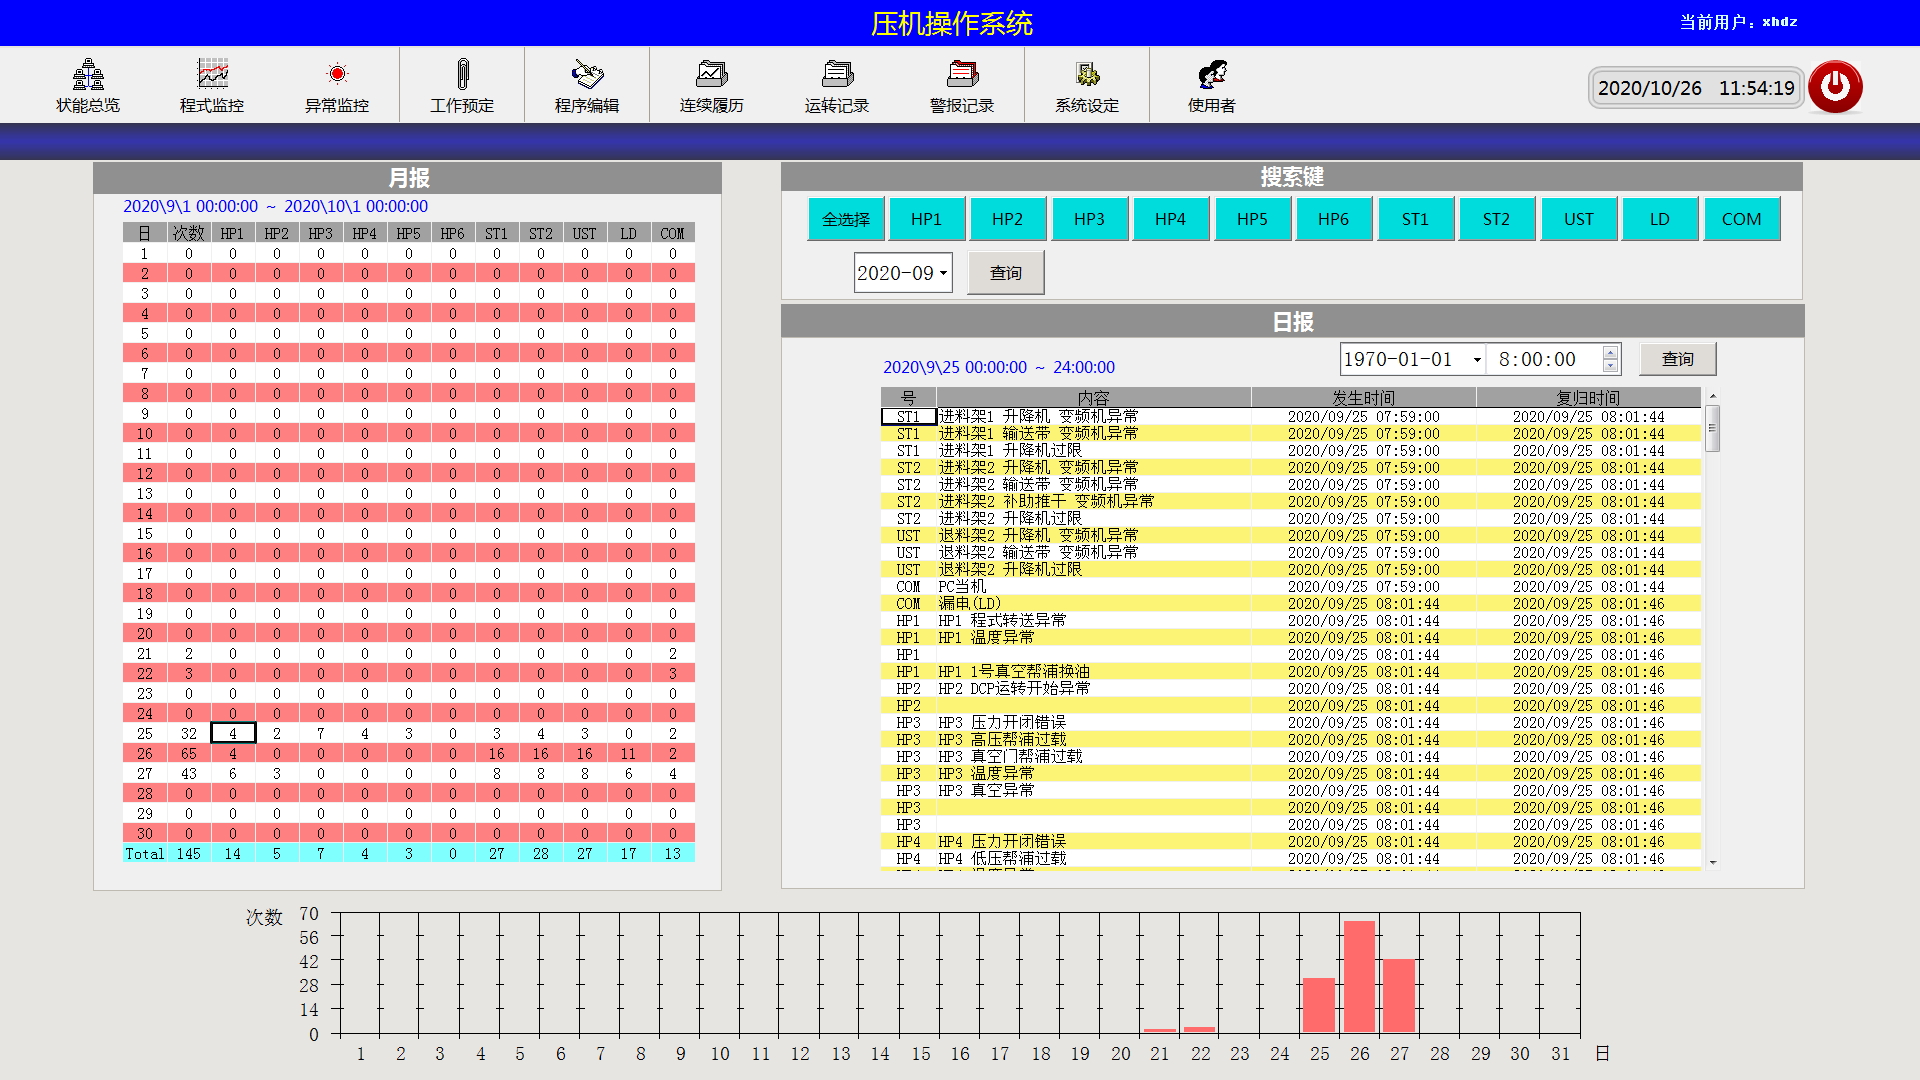The height and width of the screenshot is (1080, 1920).
Task: Click 查询 button in daily report panel
Action: click(1678, 359)
